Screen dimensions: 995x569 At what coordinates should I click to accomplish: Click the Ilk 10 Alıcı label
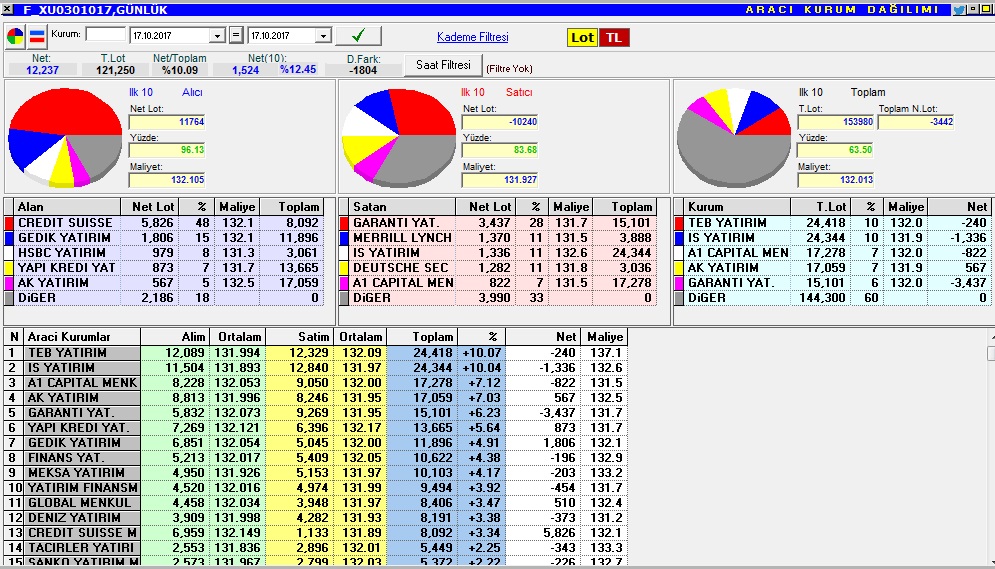click(166, 93)
